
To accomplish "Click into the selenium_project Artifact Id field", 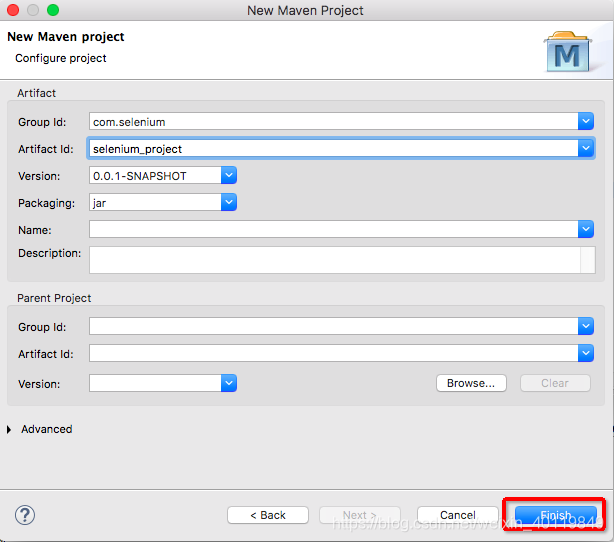I will tap(334, 148).
